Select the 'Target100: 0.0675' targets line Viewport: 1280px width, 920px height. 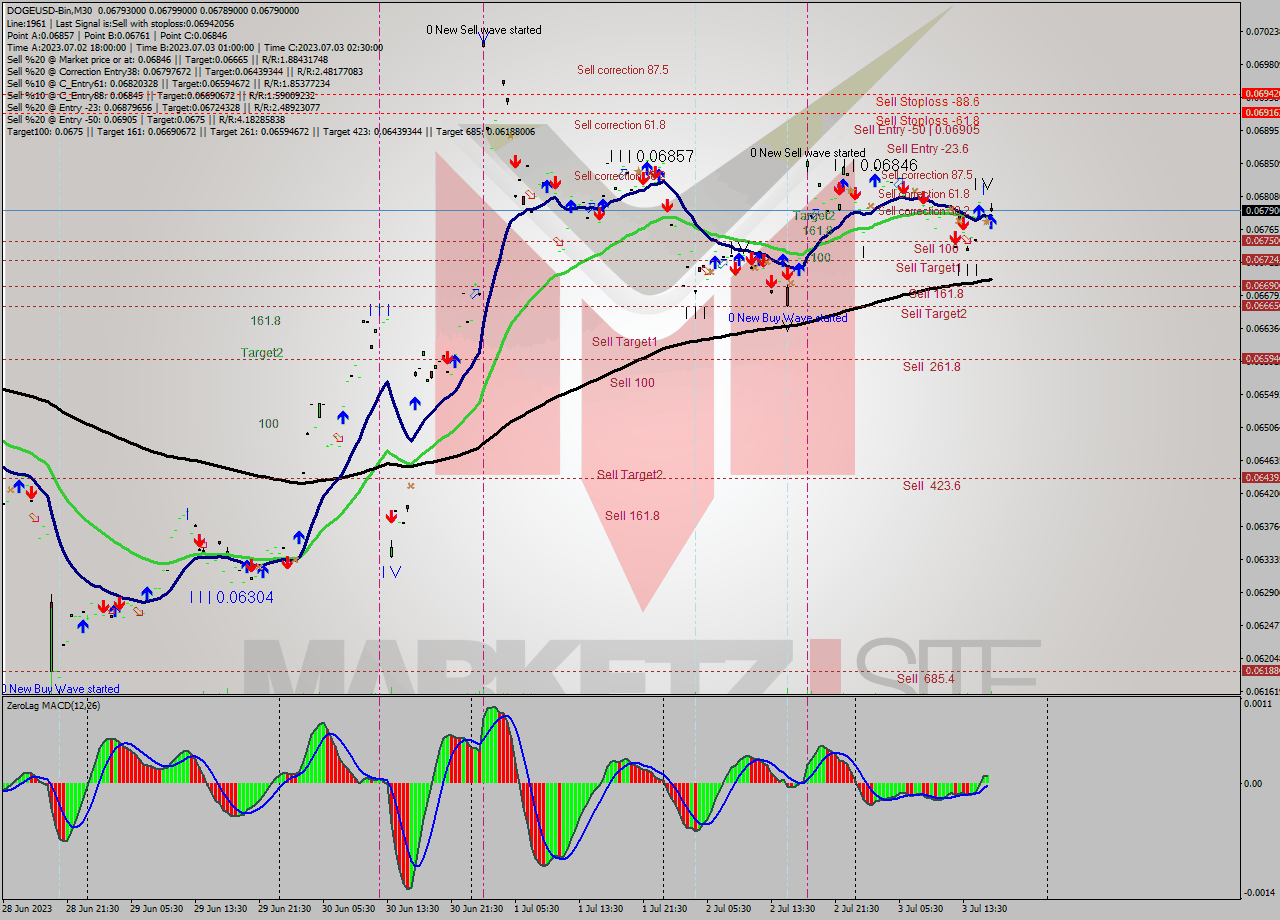(x=270, y=131)
